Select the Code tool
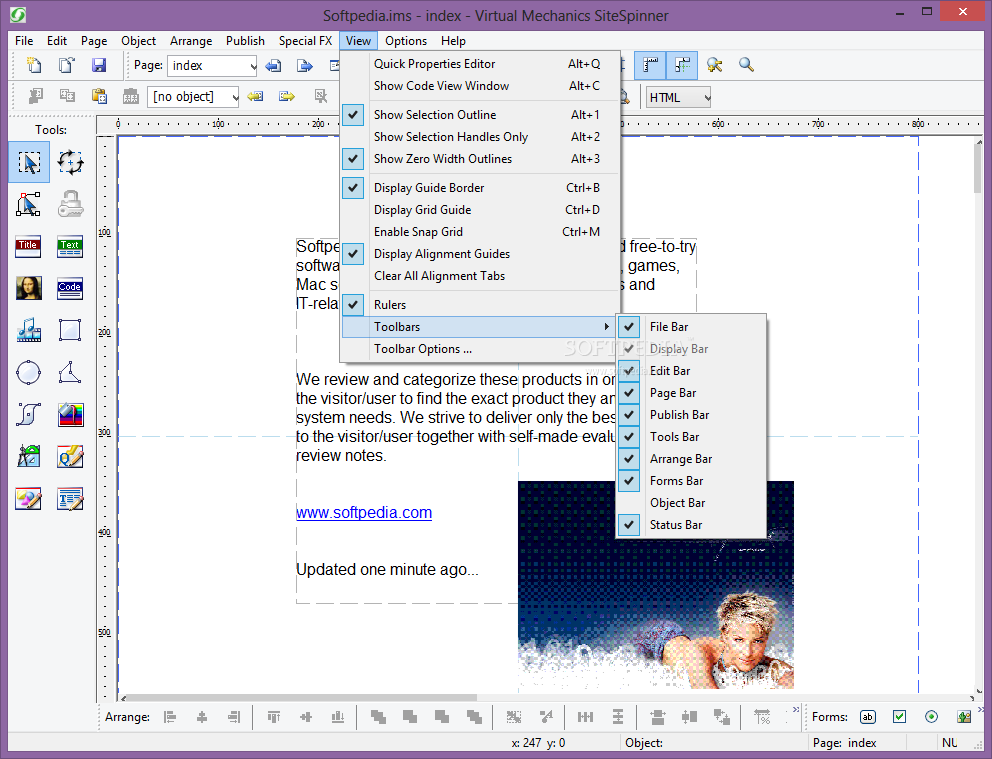Image resolution: width=992 pixels, height=759 pixels. pyautogui.click(x=70, y=288)
